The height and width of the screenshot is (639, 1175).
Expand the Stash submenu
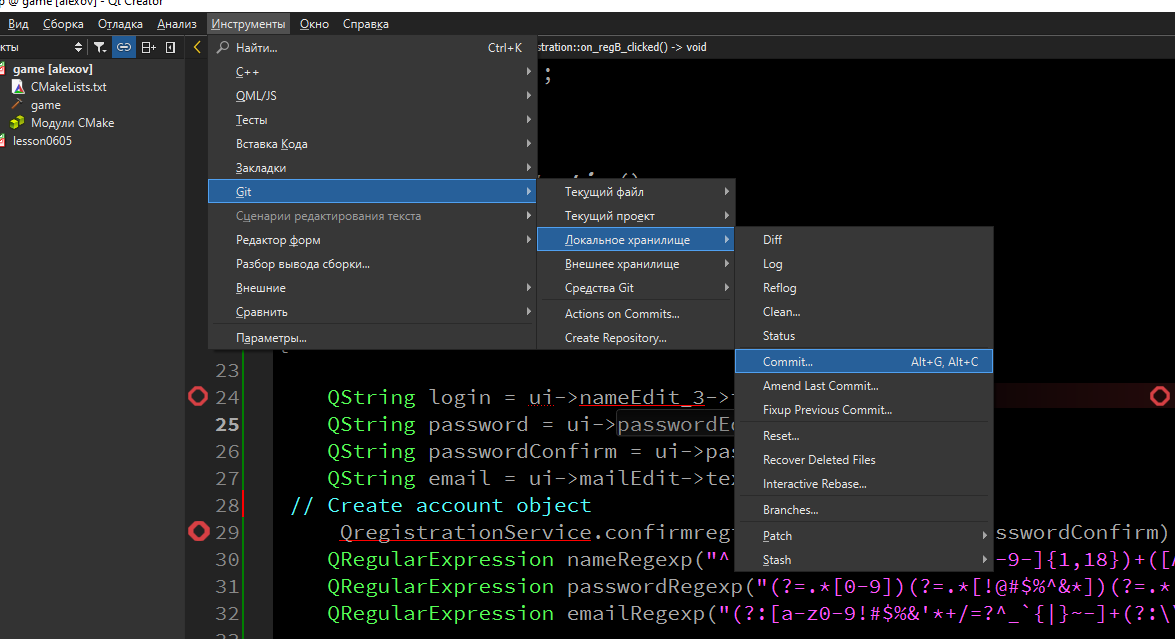coord(864,560)
